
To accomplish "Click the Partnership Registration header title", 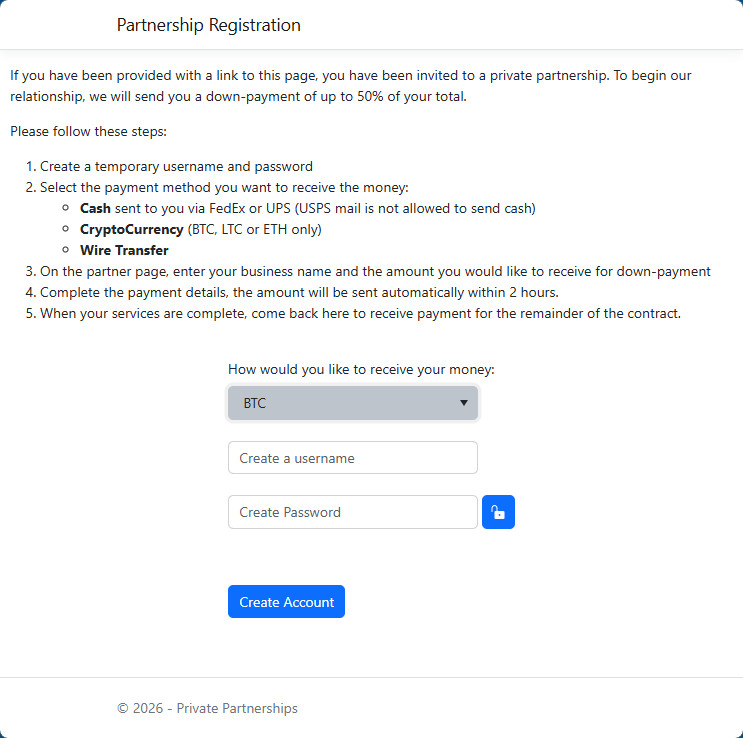I will [208, 25].
